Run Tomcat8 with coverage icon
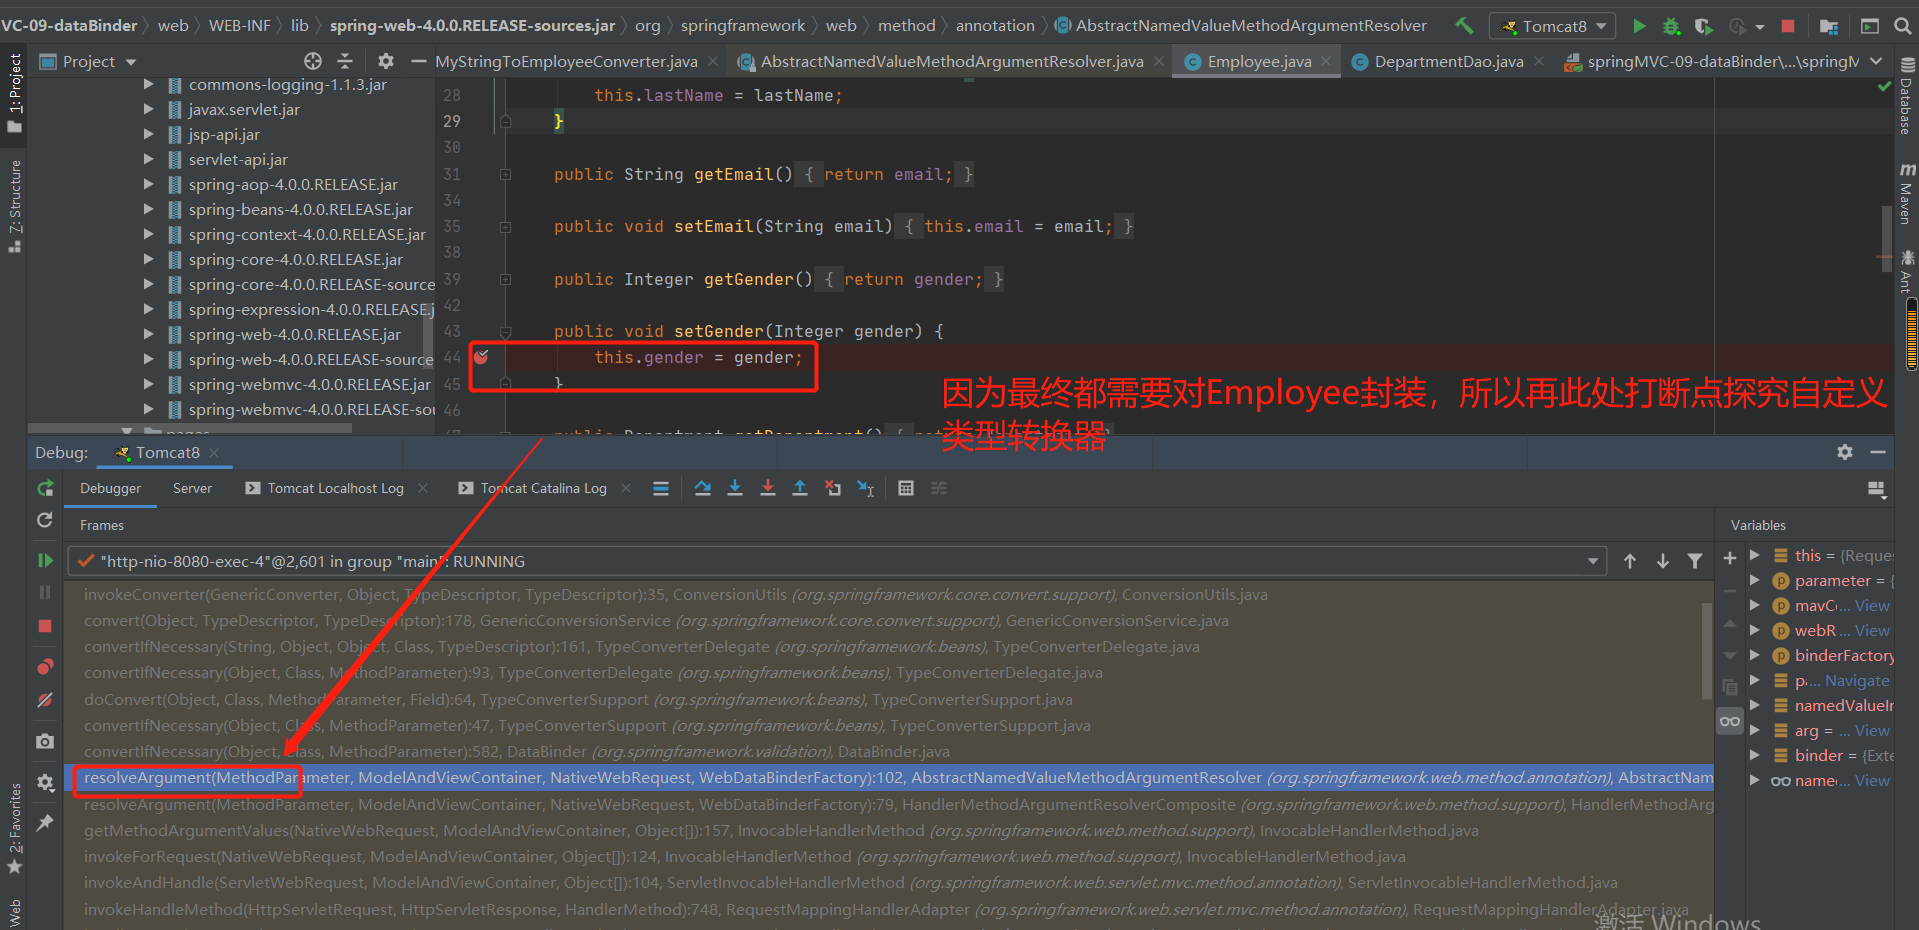This screenshot has height=930, width=1919. (1703, 26)
